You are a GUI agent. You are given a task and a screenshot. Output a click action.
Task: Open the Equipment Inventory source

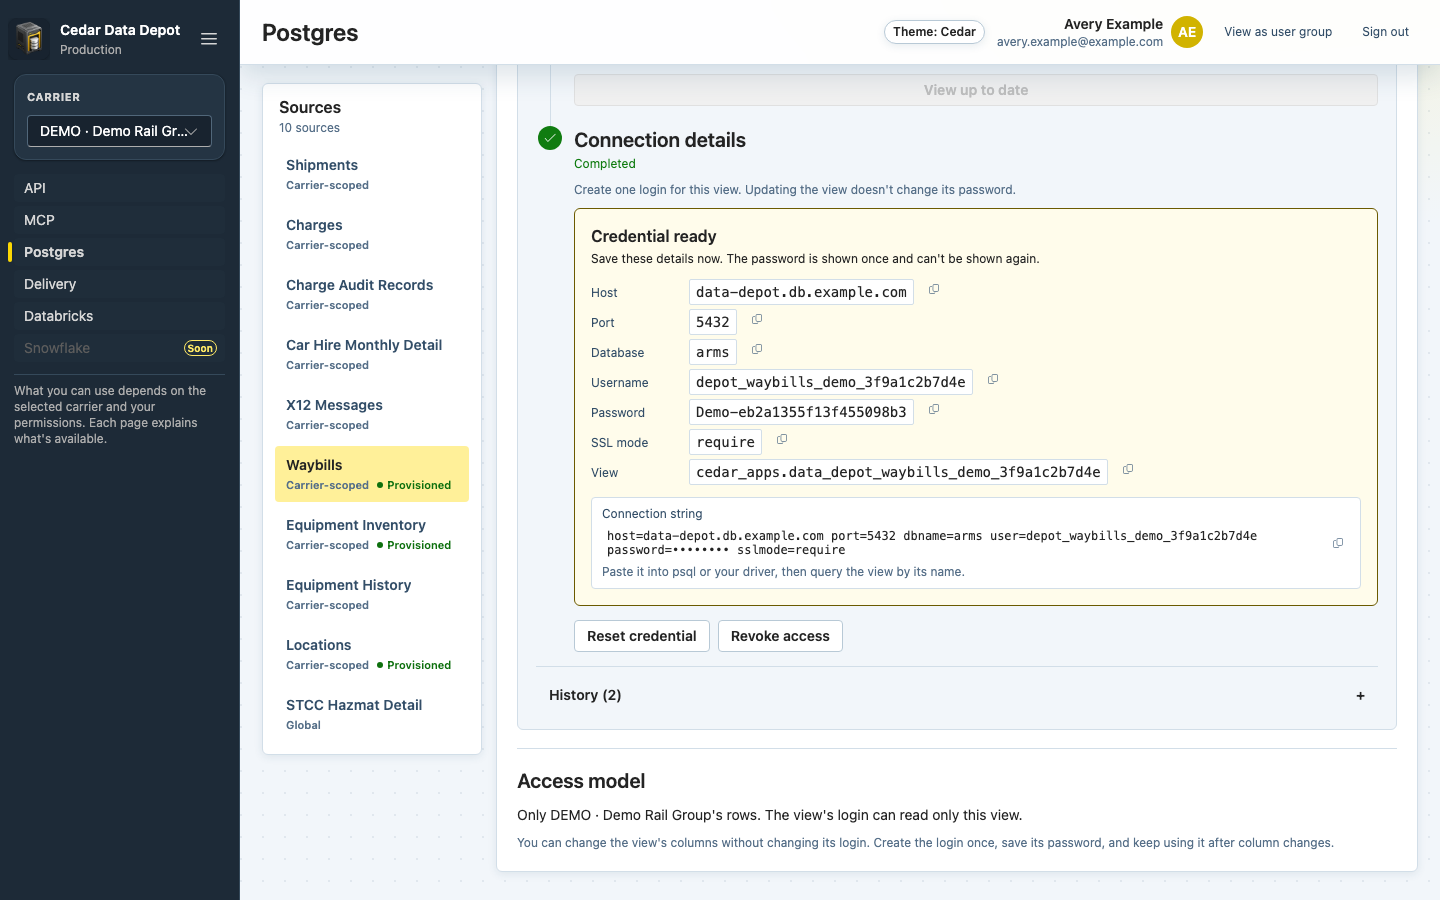click(372, 534)
